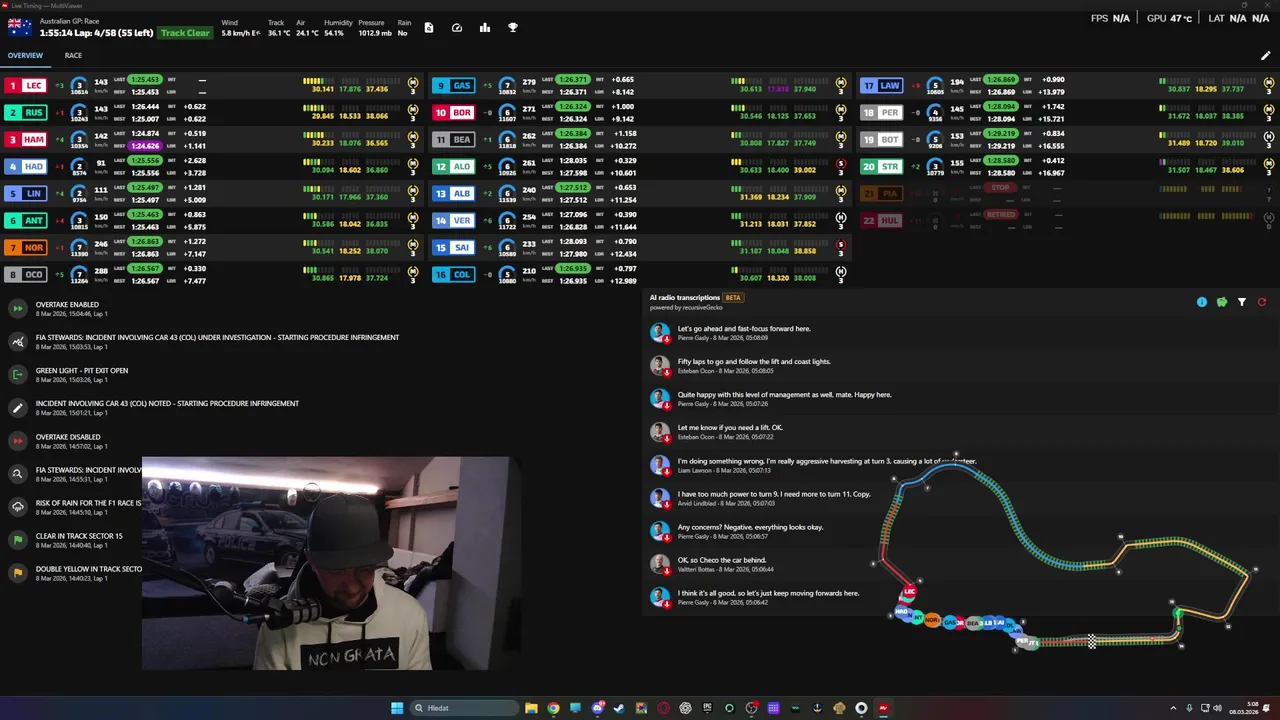Click the yellow flag double yellow icon
The image size is (1280, 720).
pyautogui.click(x=17, y=572)
